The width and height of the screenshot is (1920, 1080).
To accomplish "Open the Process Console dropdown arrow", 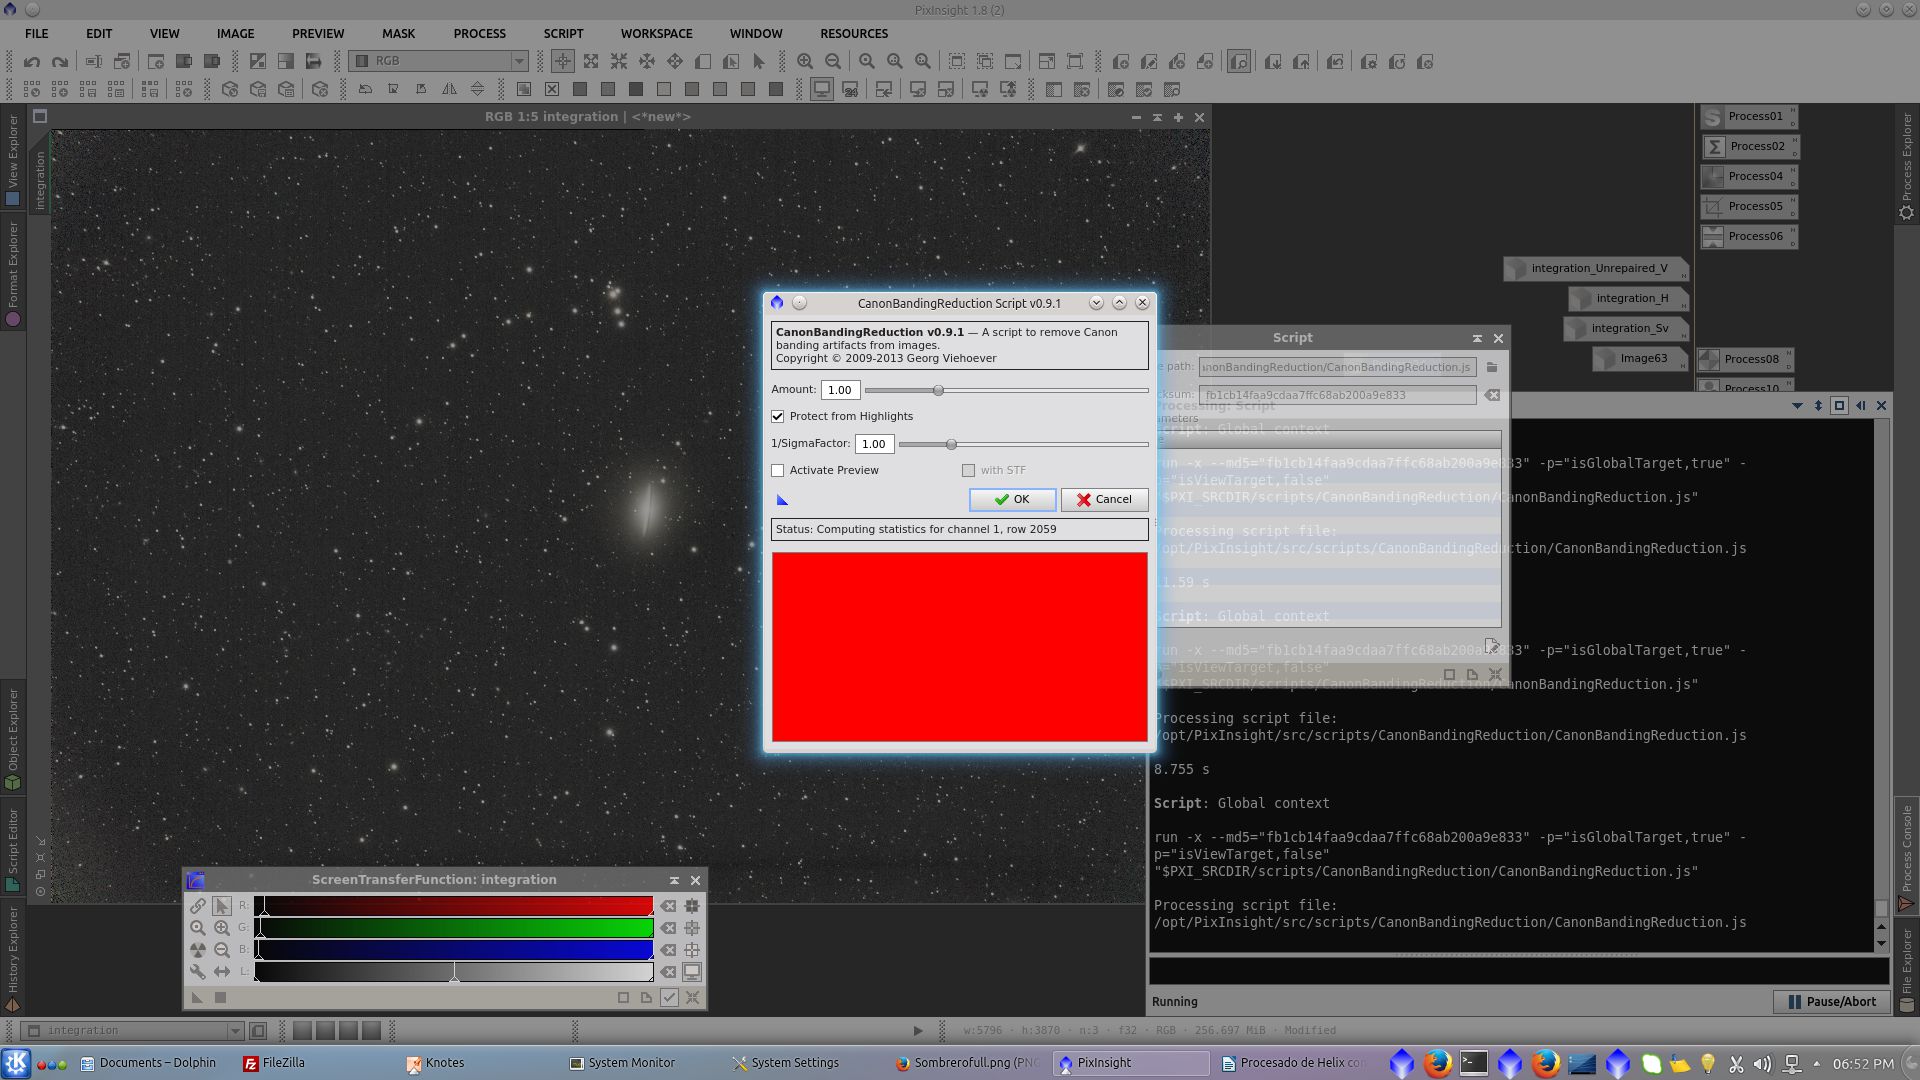I will (x=1797, y=406).
